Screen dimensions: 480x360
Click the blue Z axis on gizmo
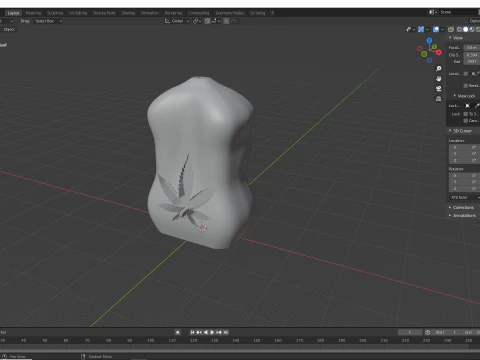[429, 40]
